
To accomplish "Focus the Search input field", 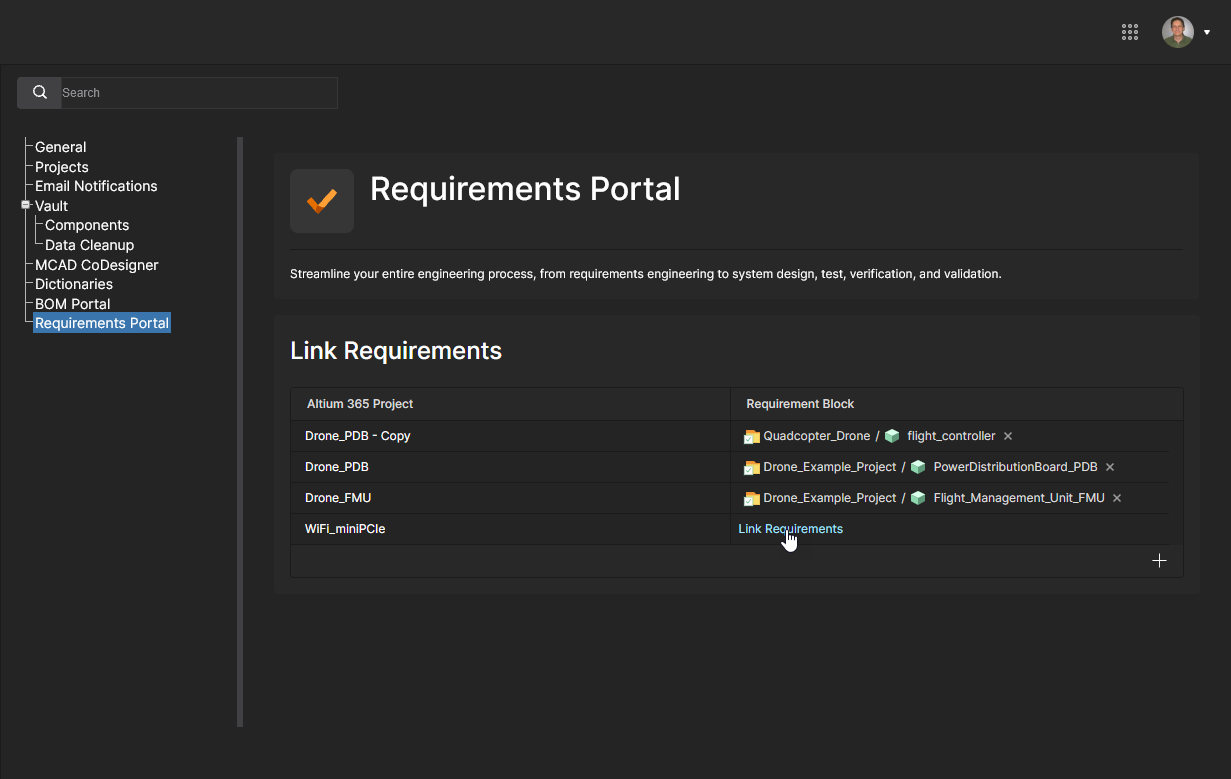I will 199,93.
